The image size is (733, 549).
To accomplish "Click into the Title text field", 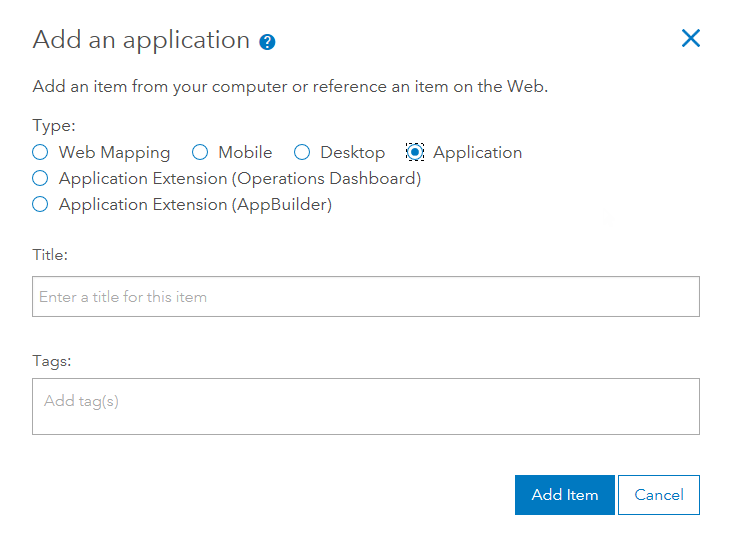I will [365, 297].
